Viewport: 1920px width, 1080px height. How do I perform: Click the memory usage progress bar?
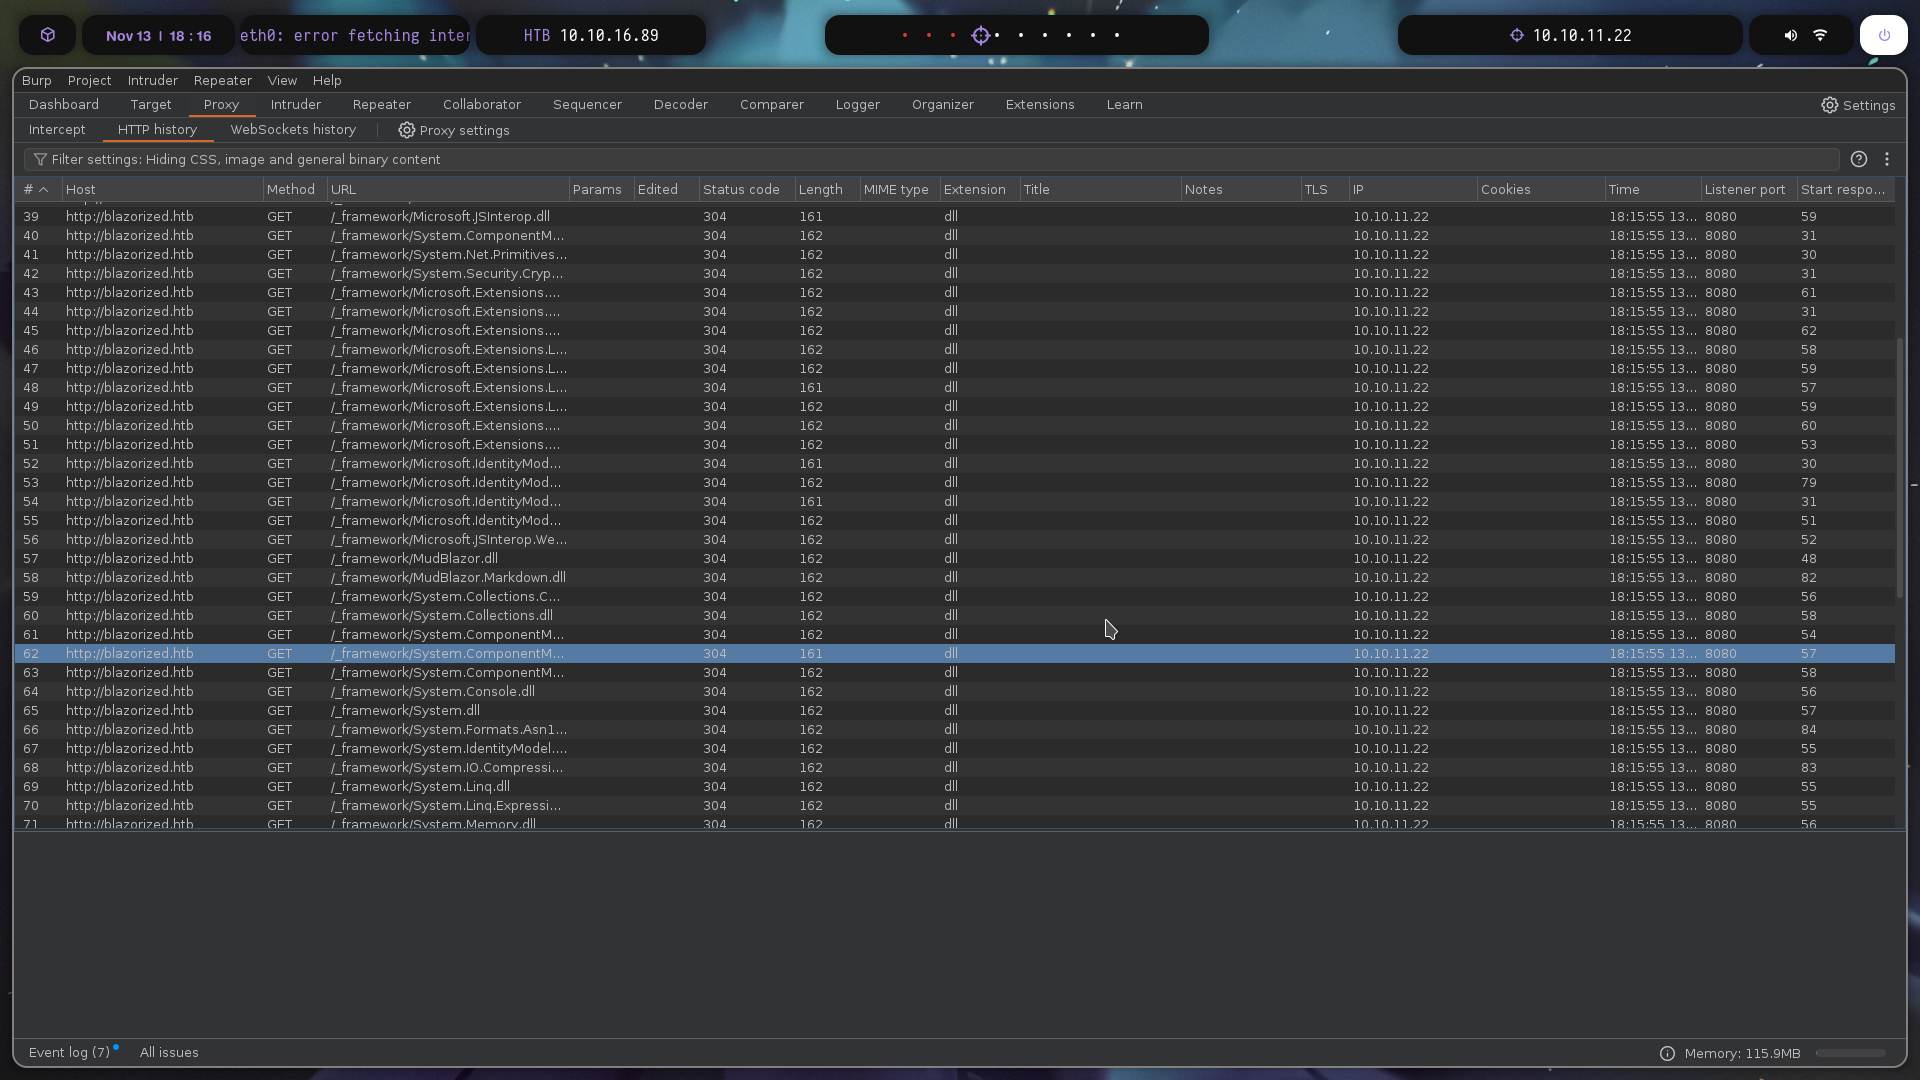point(1850,1053)
